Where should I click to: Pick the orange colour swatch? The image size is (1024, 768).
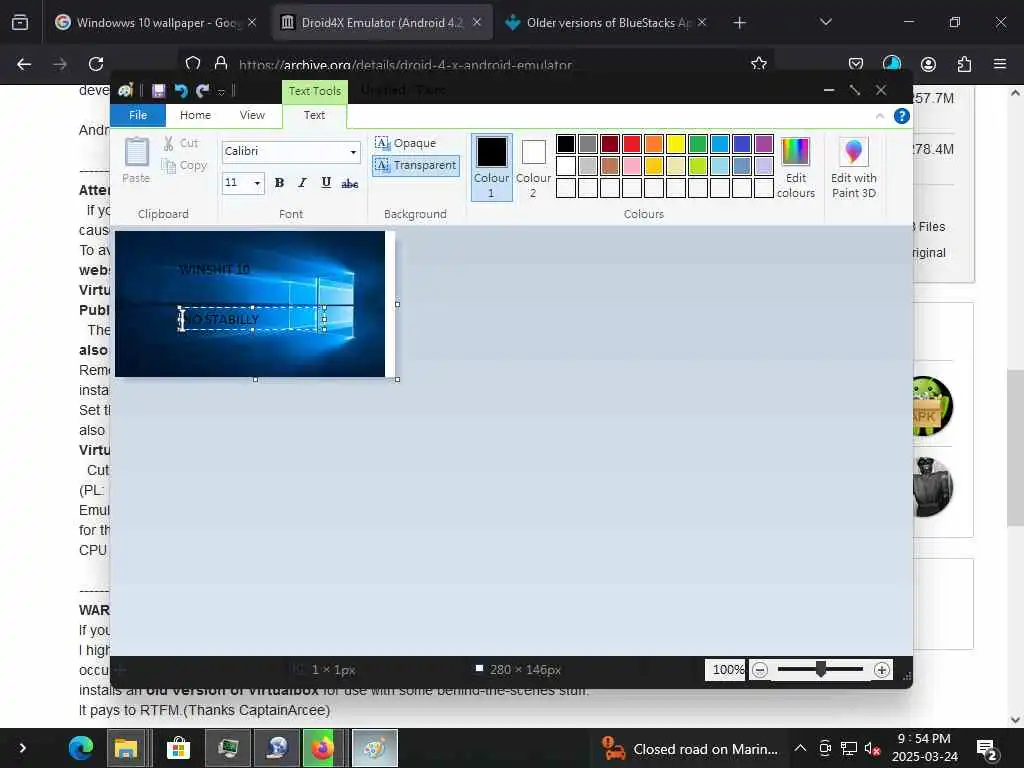[654, 144]
